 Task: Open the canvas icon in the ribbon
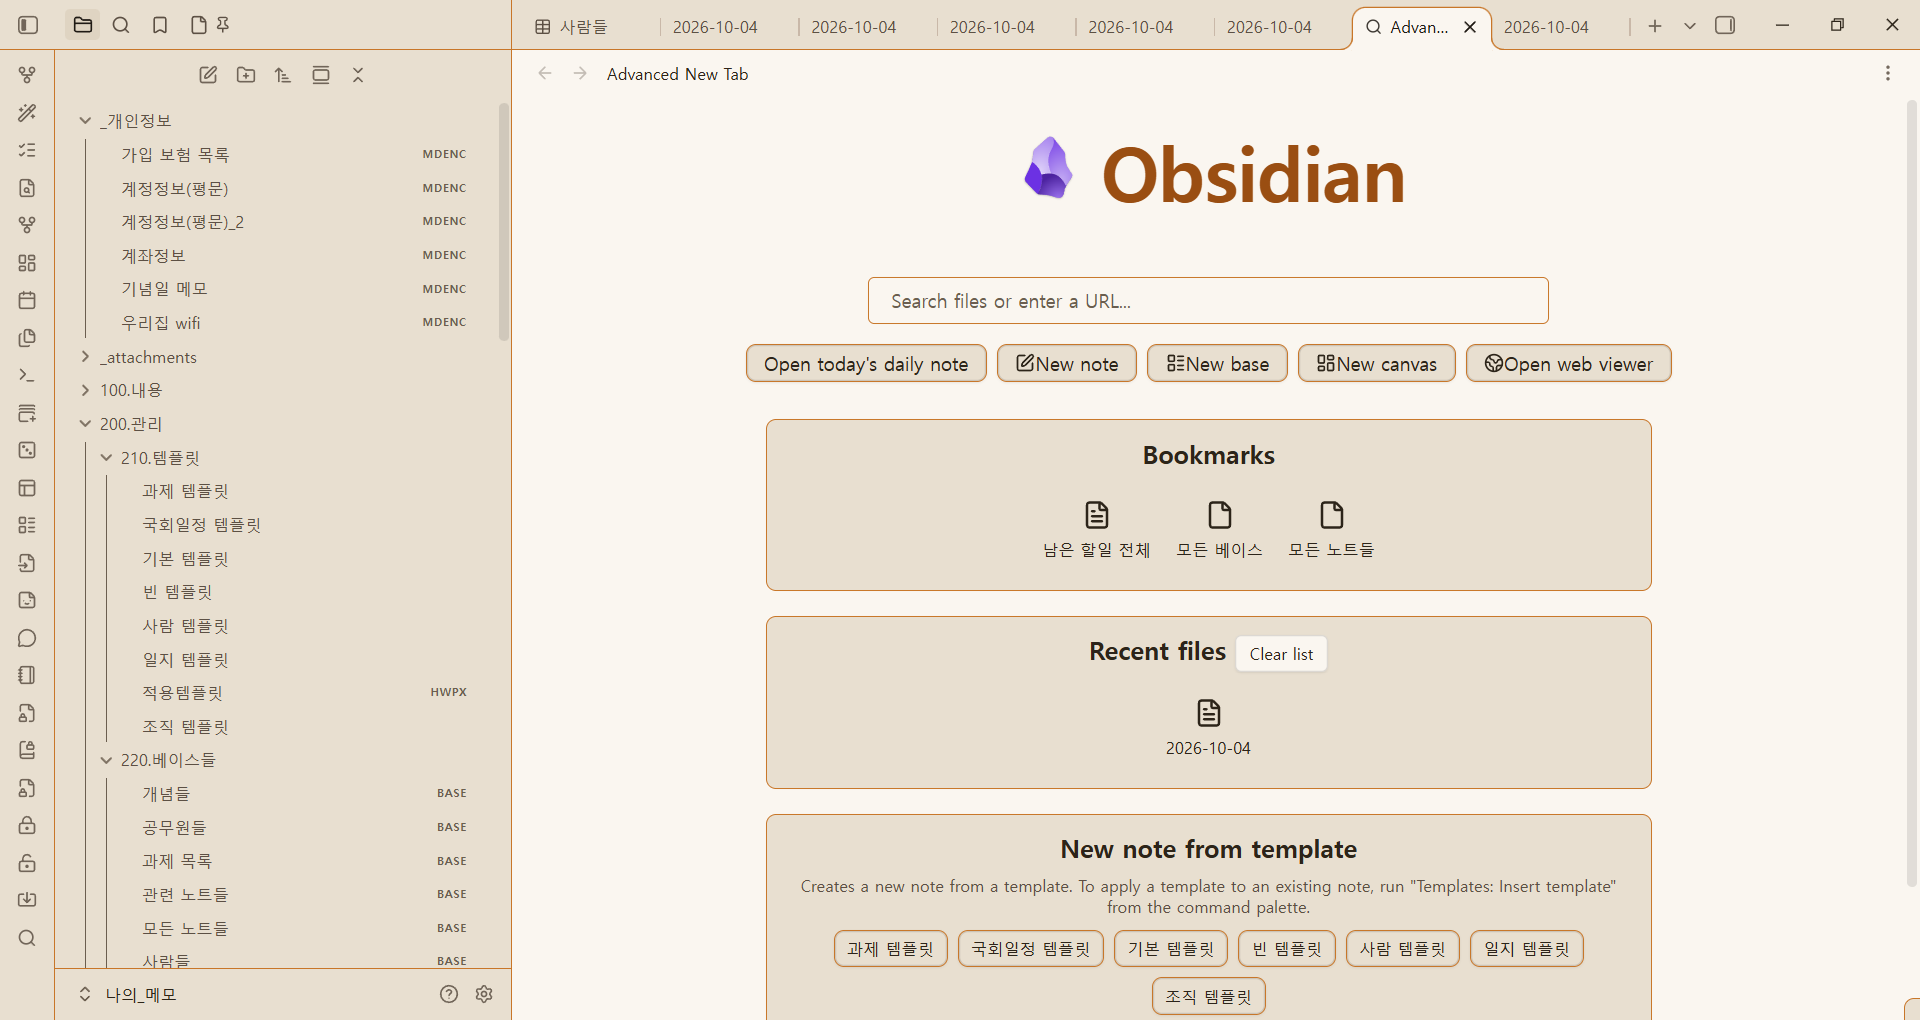pyautogui.click(x=27, y=263)
